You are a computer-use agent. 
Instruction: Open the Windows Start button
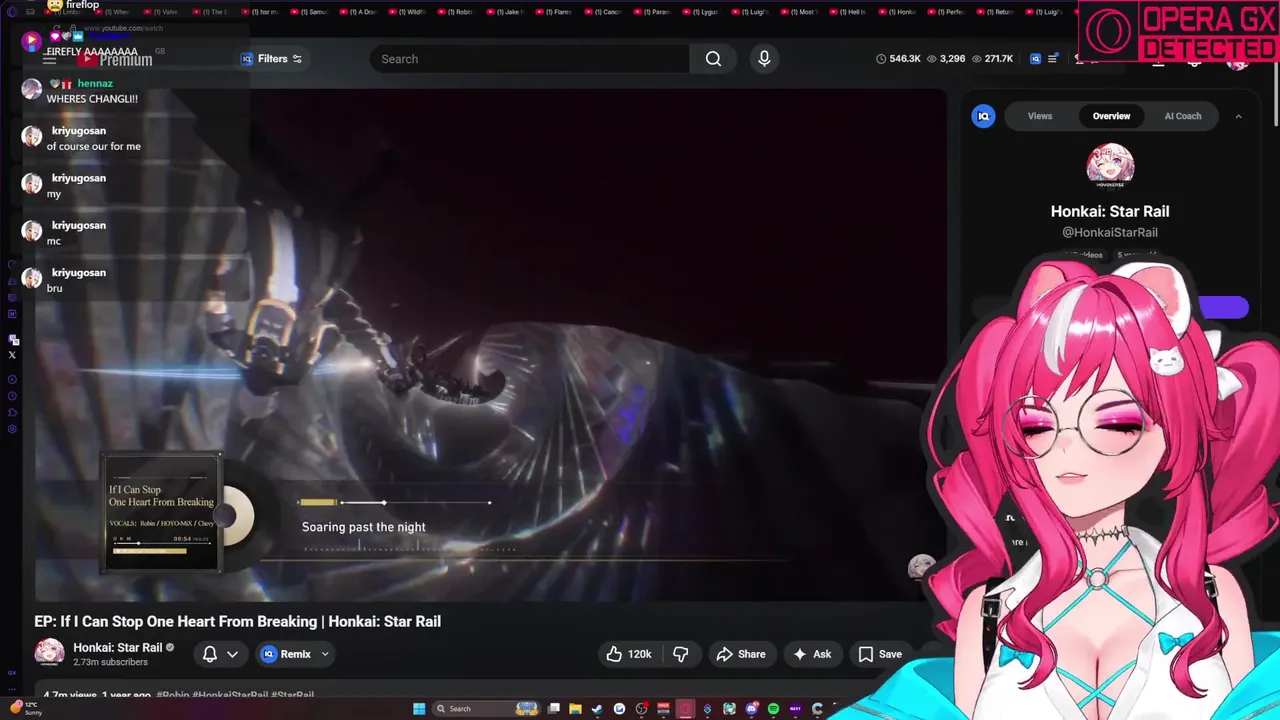[419, 709]
